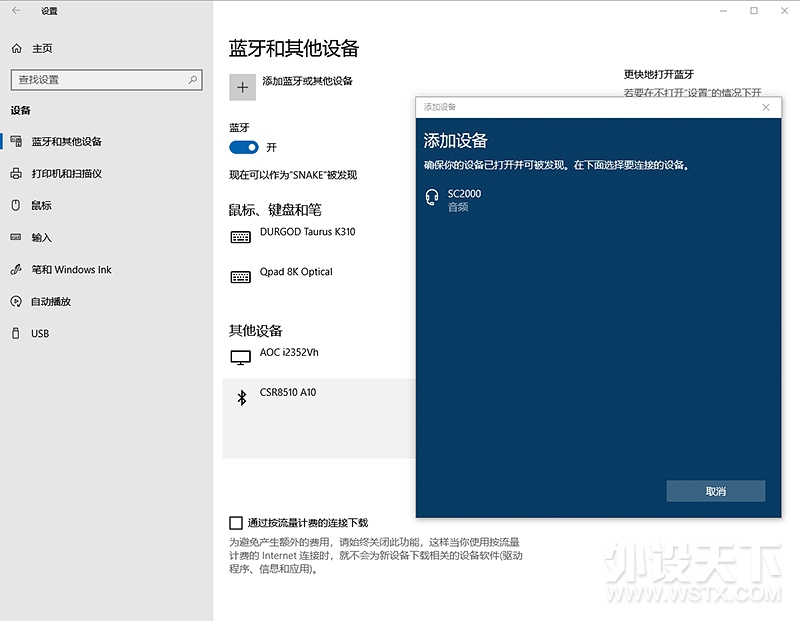Open 打印机和扫描仪 settings

tap(66, 173)
